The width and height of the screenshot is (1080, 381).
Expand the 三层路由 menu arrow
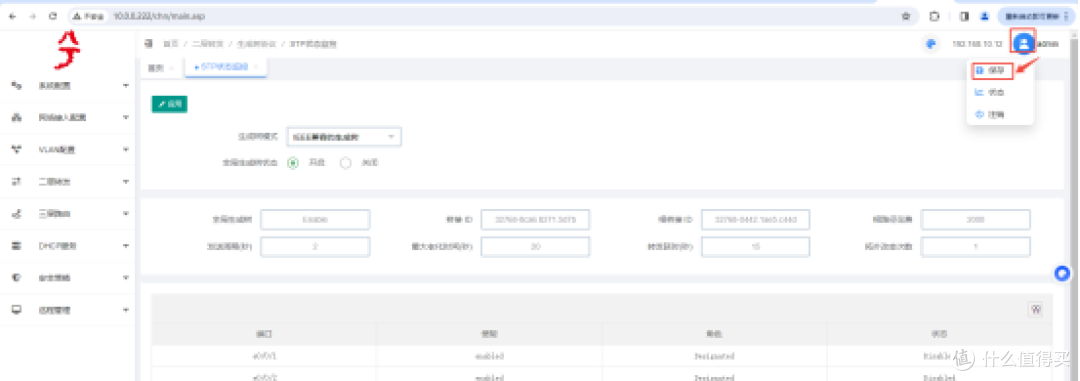tap(125, 214)
